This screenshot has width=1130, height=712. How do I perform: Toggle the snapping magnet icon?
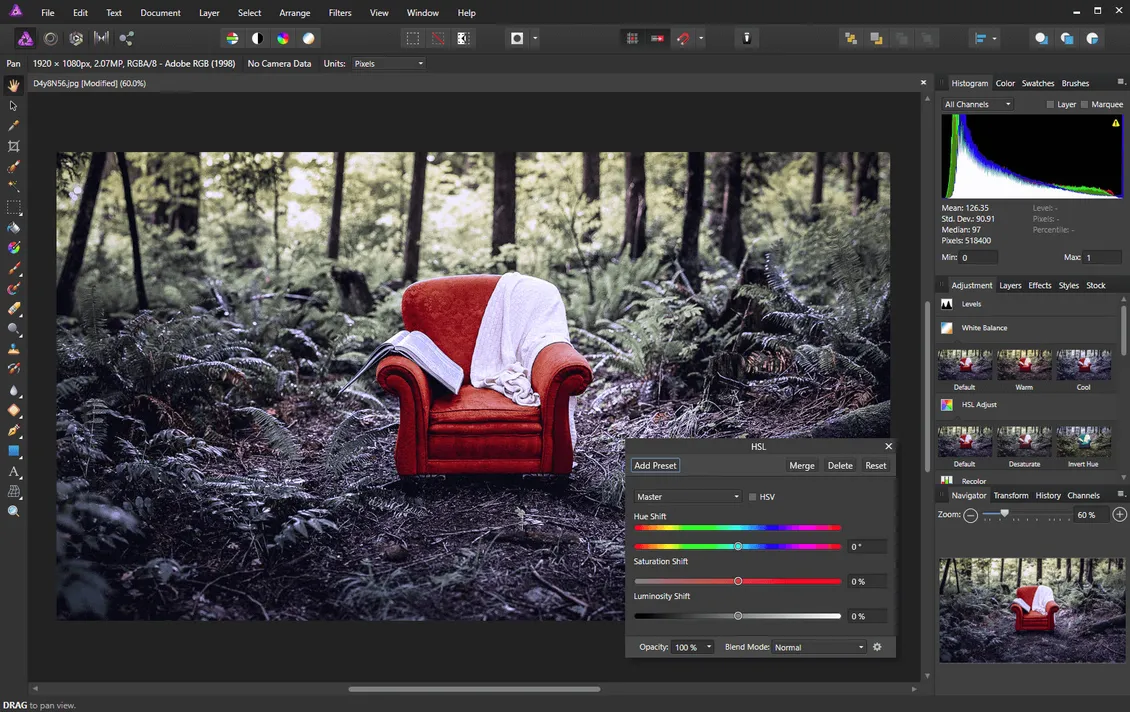pos(683,39)
